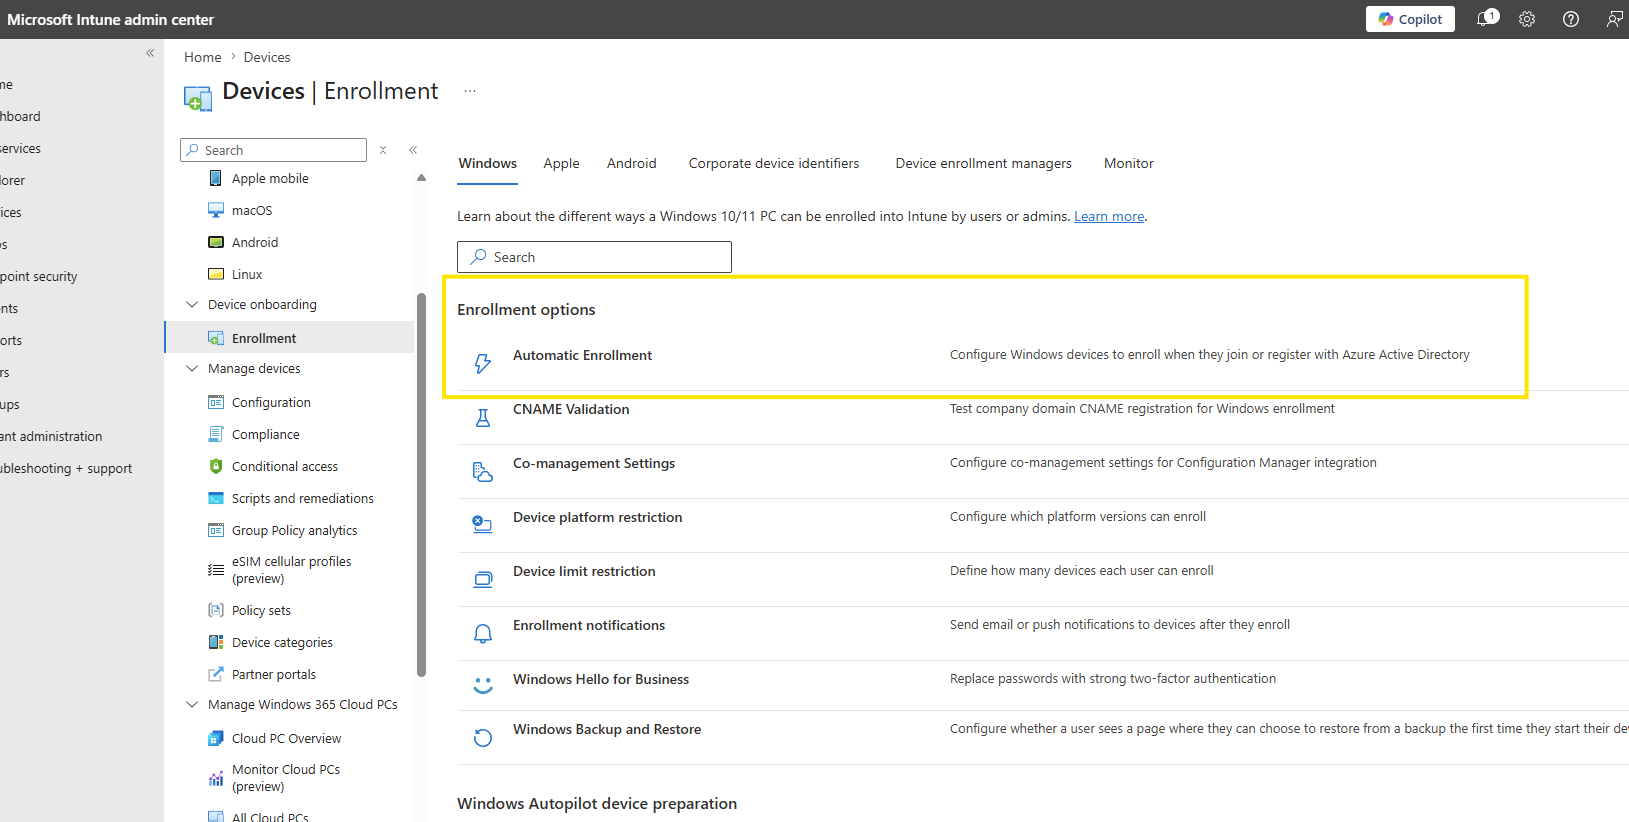Open CNAME Validation option
The height and width of the screenshot is (822, 1629).
point(571,409)
